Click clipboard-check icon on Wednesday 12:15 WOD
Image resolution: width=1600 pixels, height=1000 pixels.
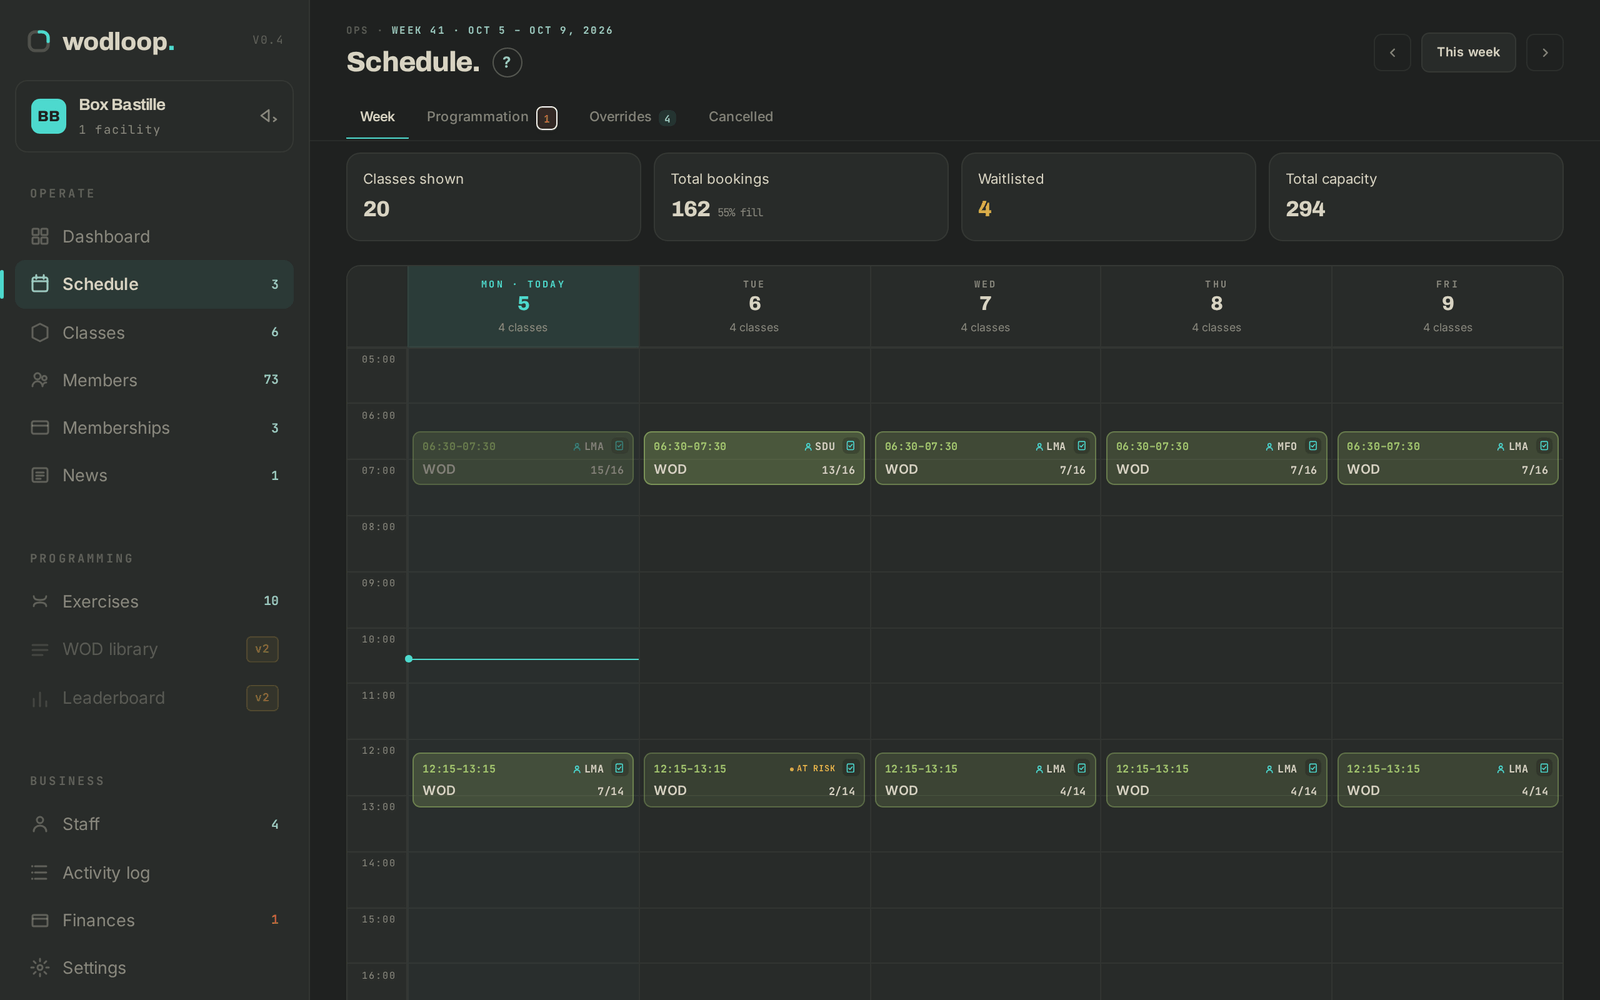[1082, 768]
